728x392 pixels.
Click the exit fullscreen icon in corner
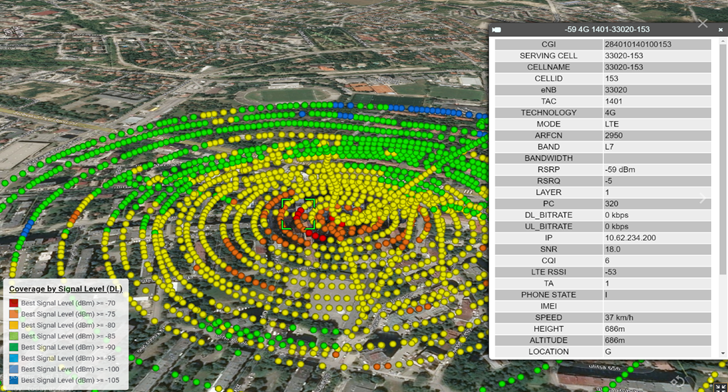720,387
